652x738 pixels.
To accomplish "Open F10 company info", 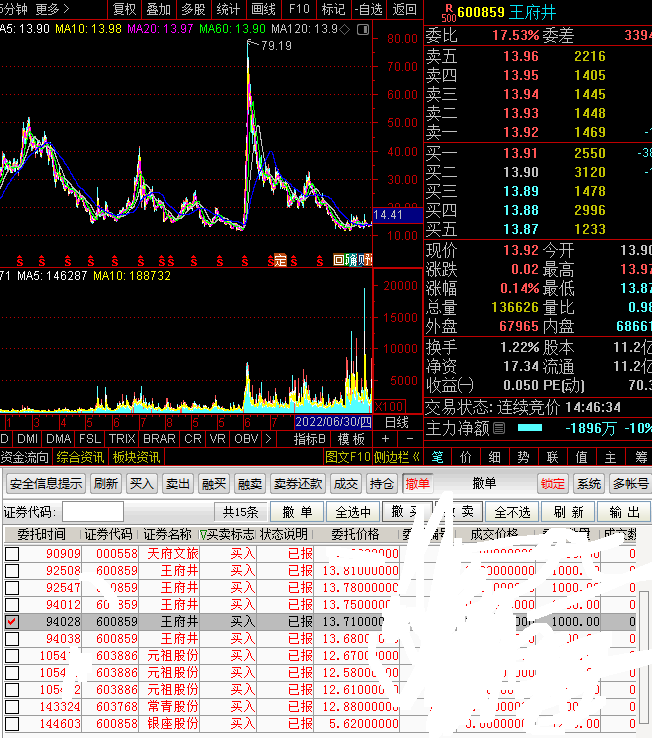I will click(299, 9).
